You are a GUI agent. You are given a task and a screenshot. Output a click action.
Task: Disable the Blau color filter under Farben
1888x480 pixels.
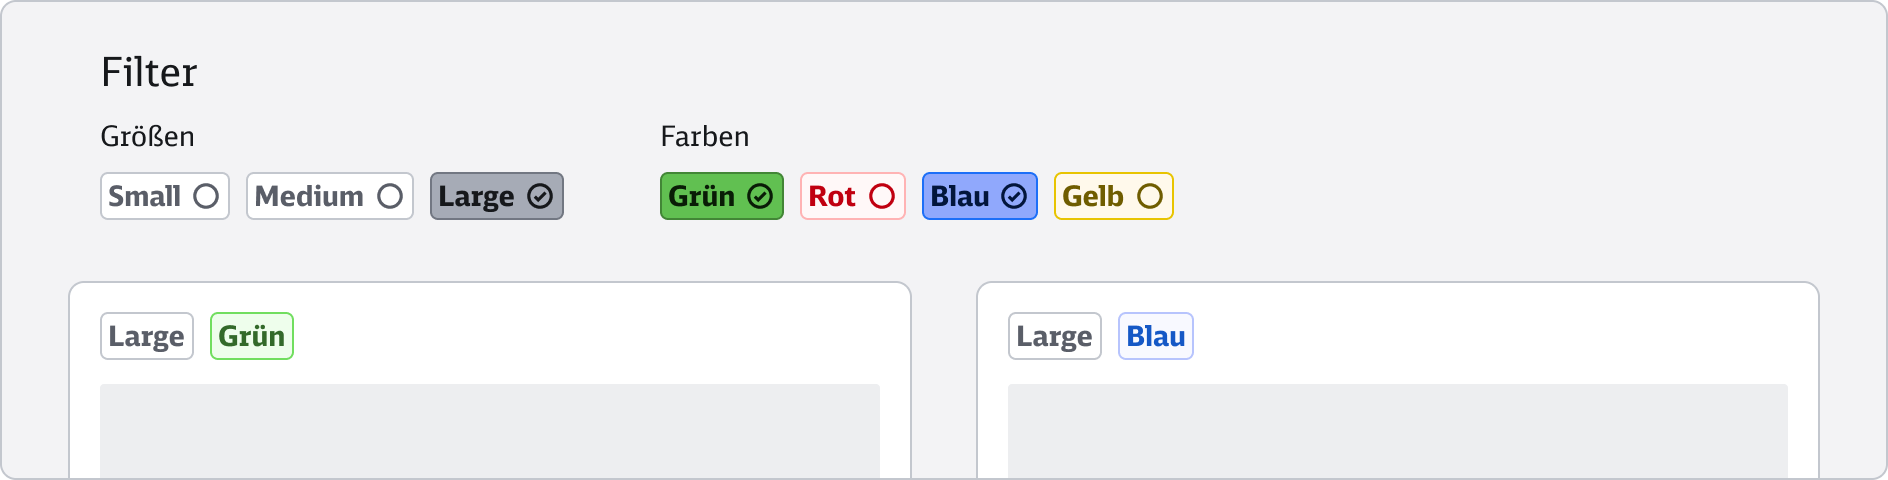[960, 196]
